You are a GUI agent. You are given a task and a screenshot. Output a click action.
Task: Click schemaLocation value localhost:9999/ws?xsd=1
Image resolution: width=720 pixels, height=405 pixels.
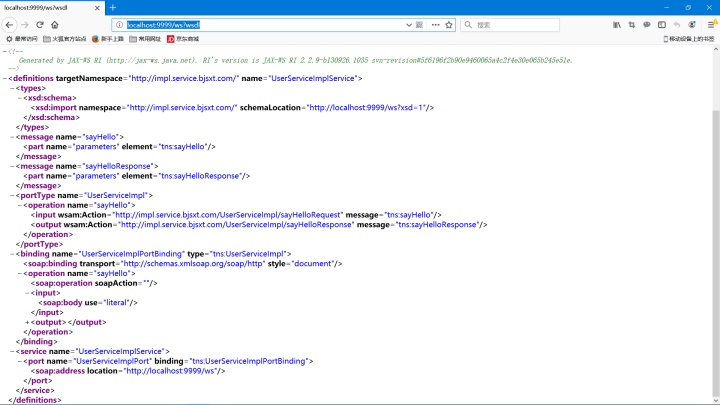coord(367,107)
